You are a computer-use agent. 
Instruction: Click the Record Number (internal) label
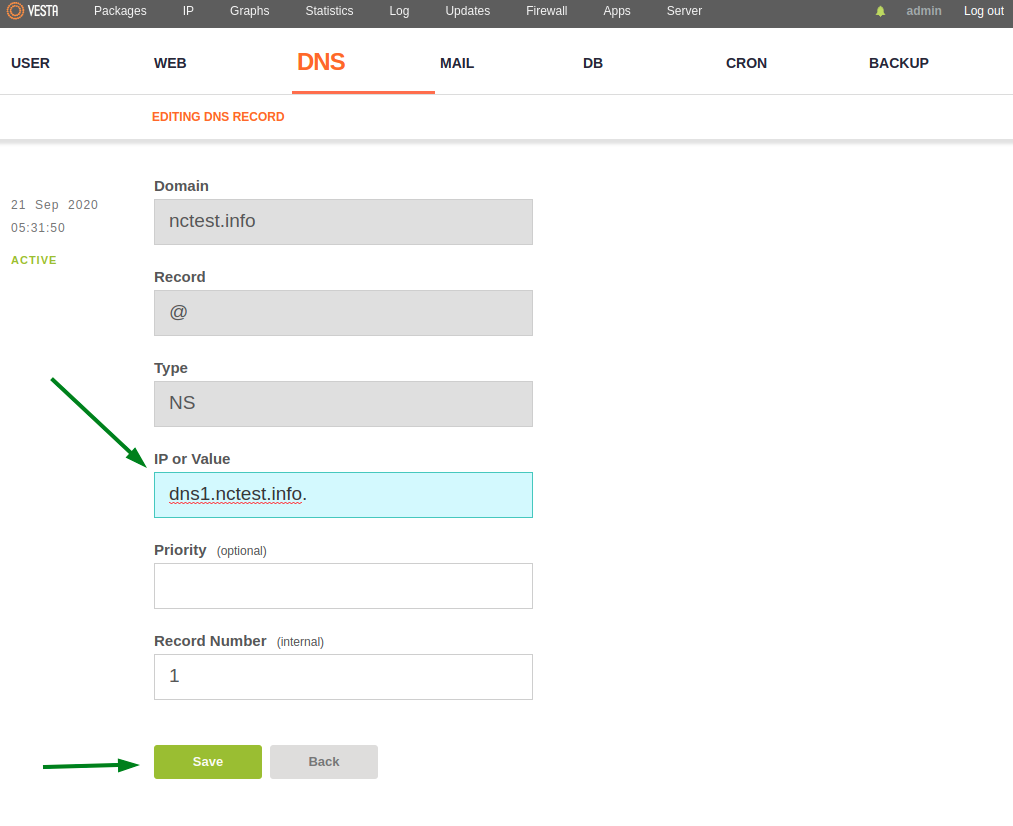pos(238,641)
